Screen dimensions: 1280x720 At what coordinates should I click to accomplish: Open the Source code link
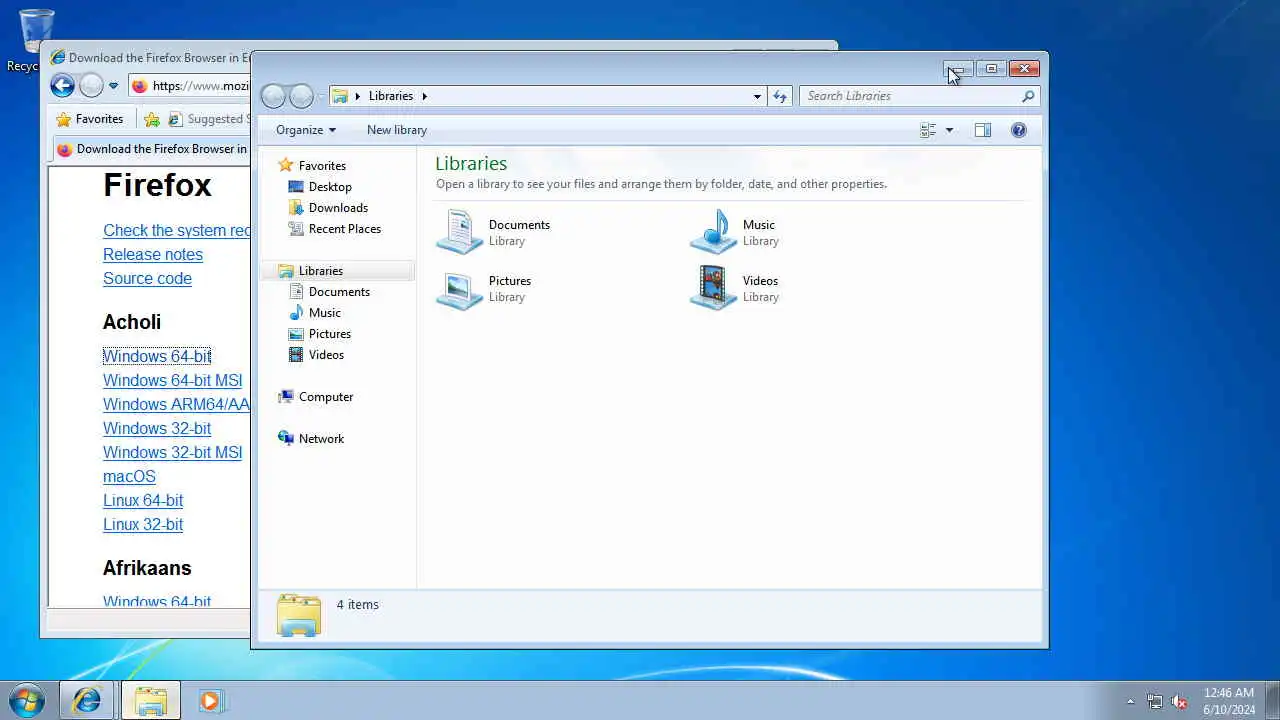[147, 278]
